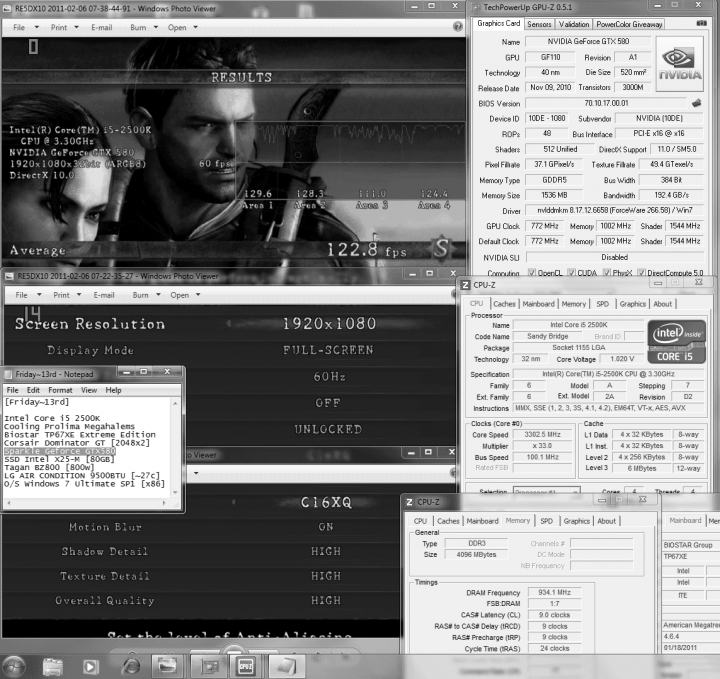Click the Intel Core i5 logo in CPU-Z

(676, 342)
